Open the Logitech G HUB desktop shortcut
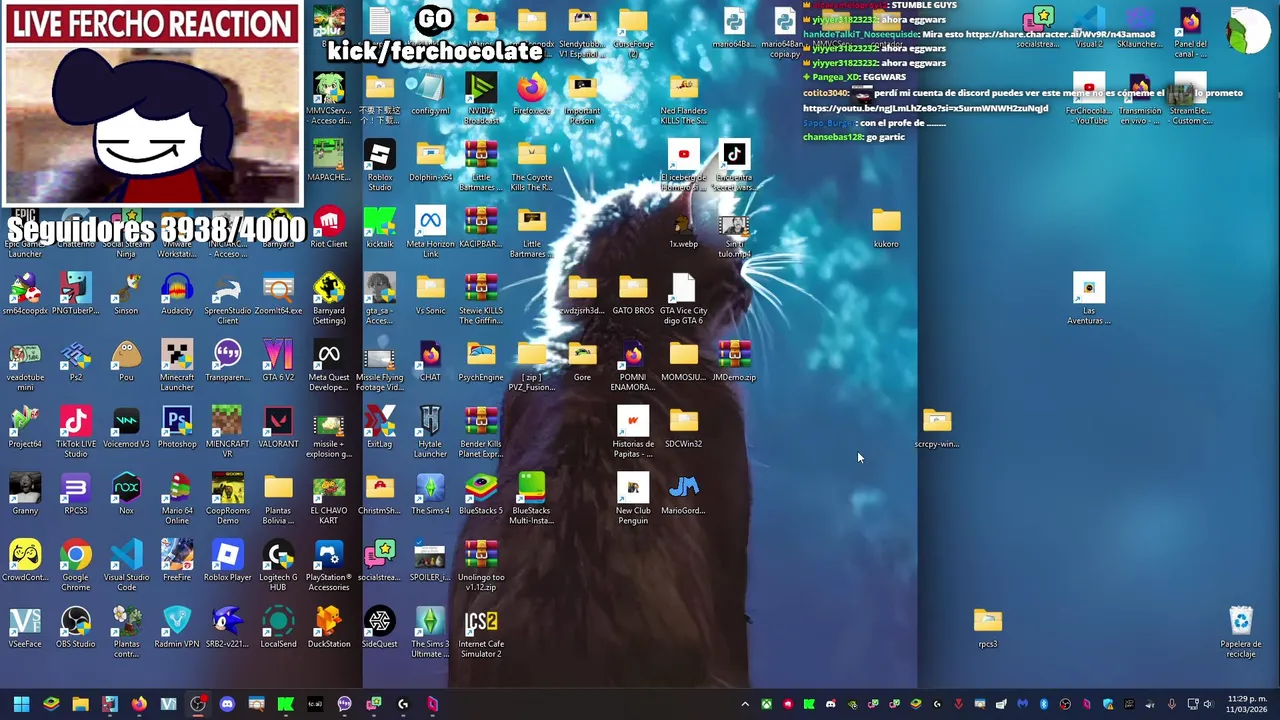This screenshot has height=720, width=1280. pyautogui.click(x=278, y=566)
